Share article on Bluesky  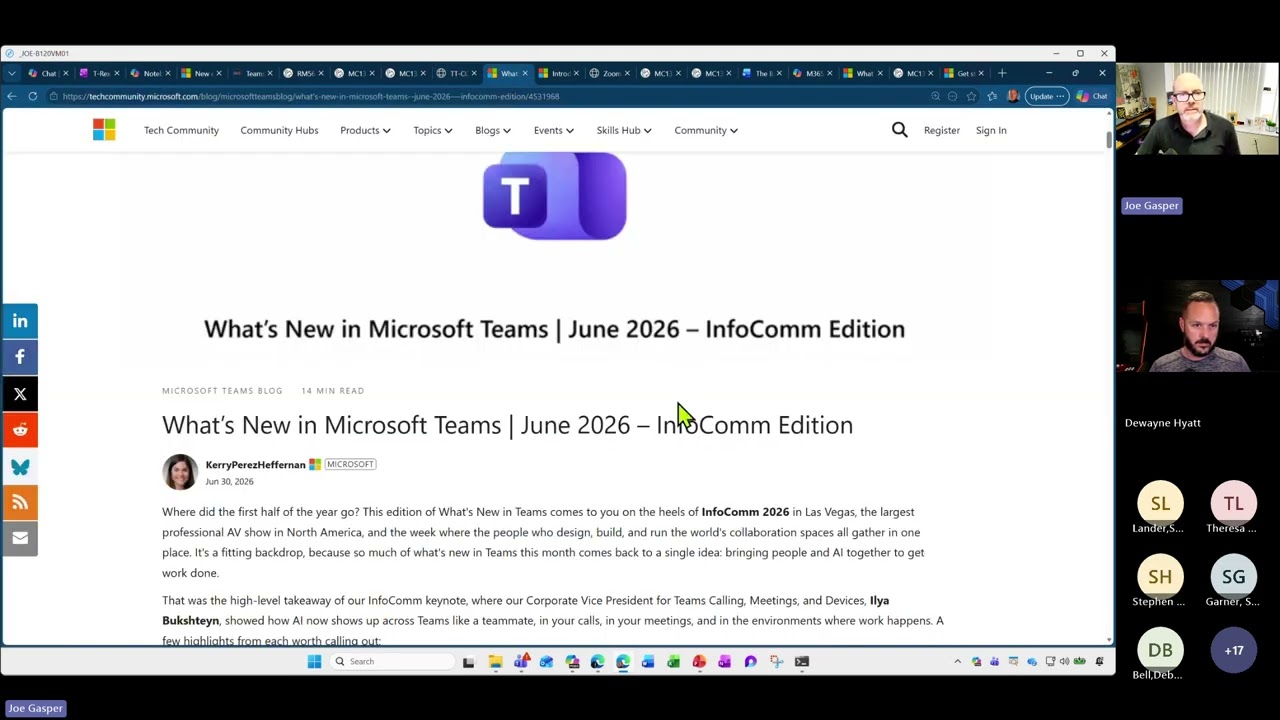[20, 466]
